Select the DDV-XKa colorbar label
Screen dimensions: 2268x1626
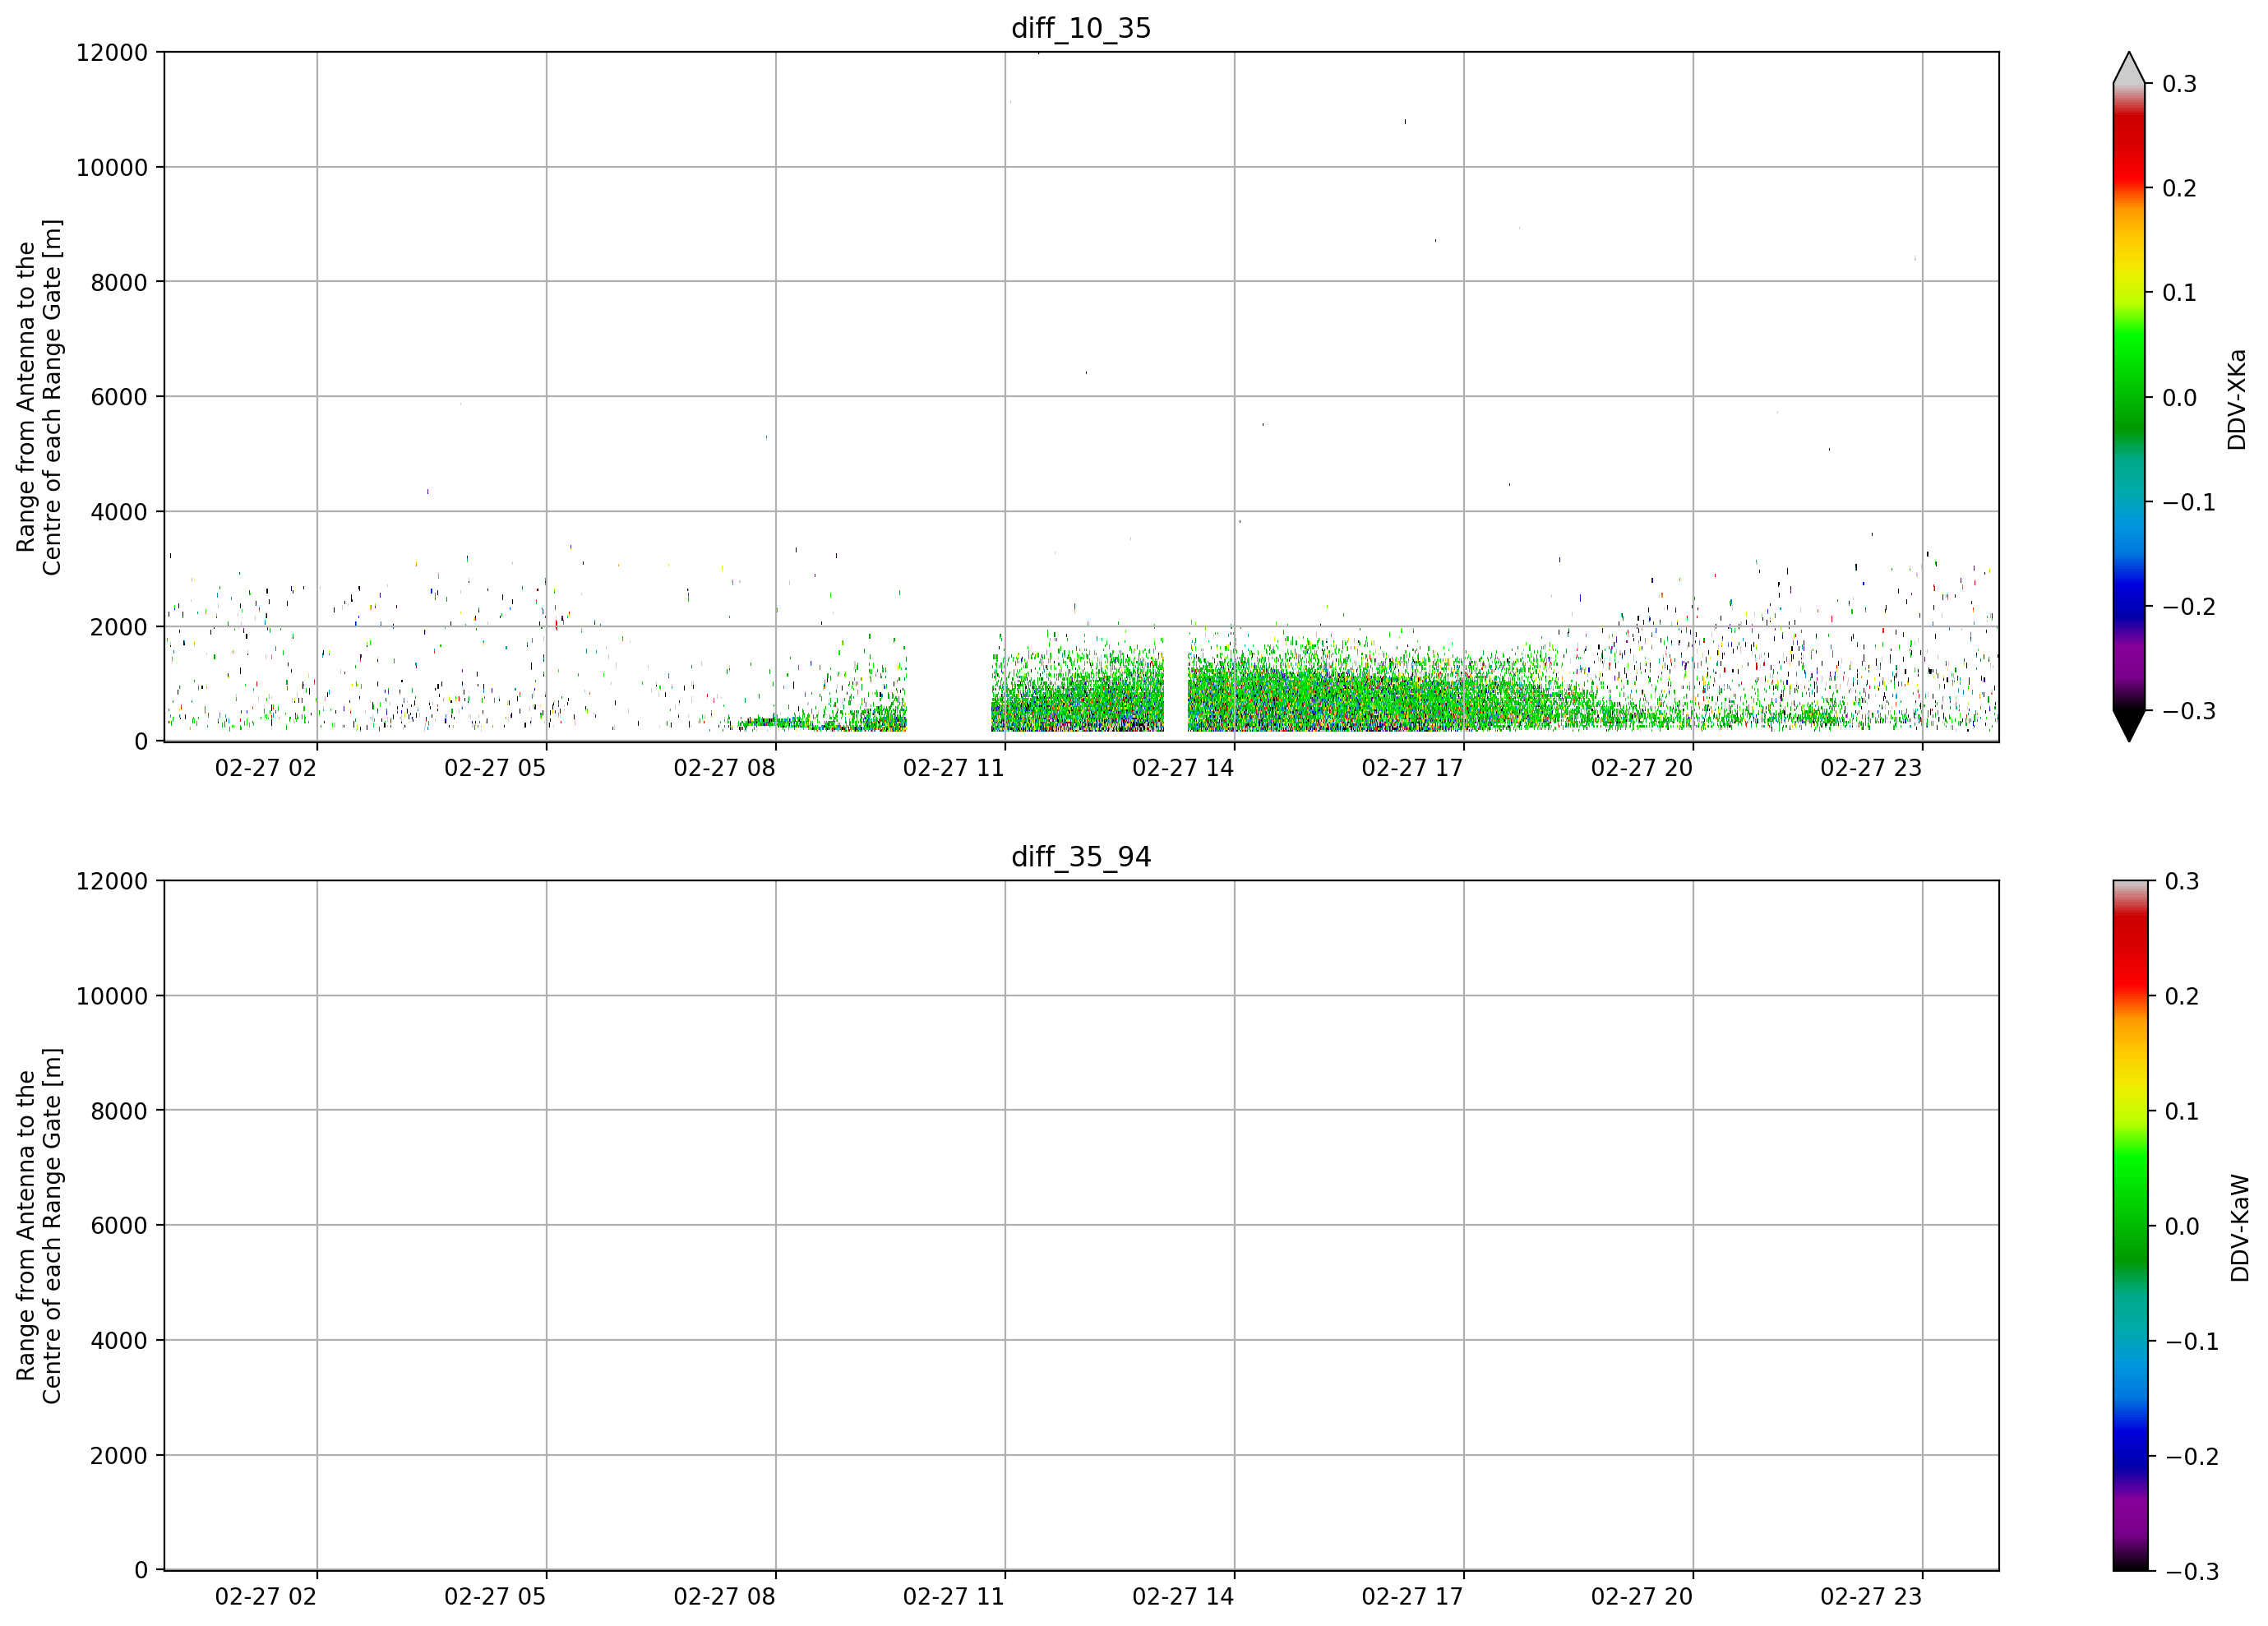pos(2237,399)
